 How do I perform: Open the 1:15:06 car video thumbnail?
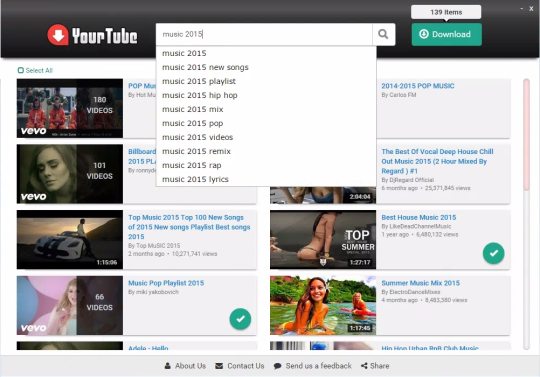point(70,240)
